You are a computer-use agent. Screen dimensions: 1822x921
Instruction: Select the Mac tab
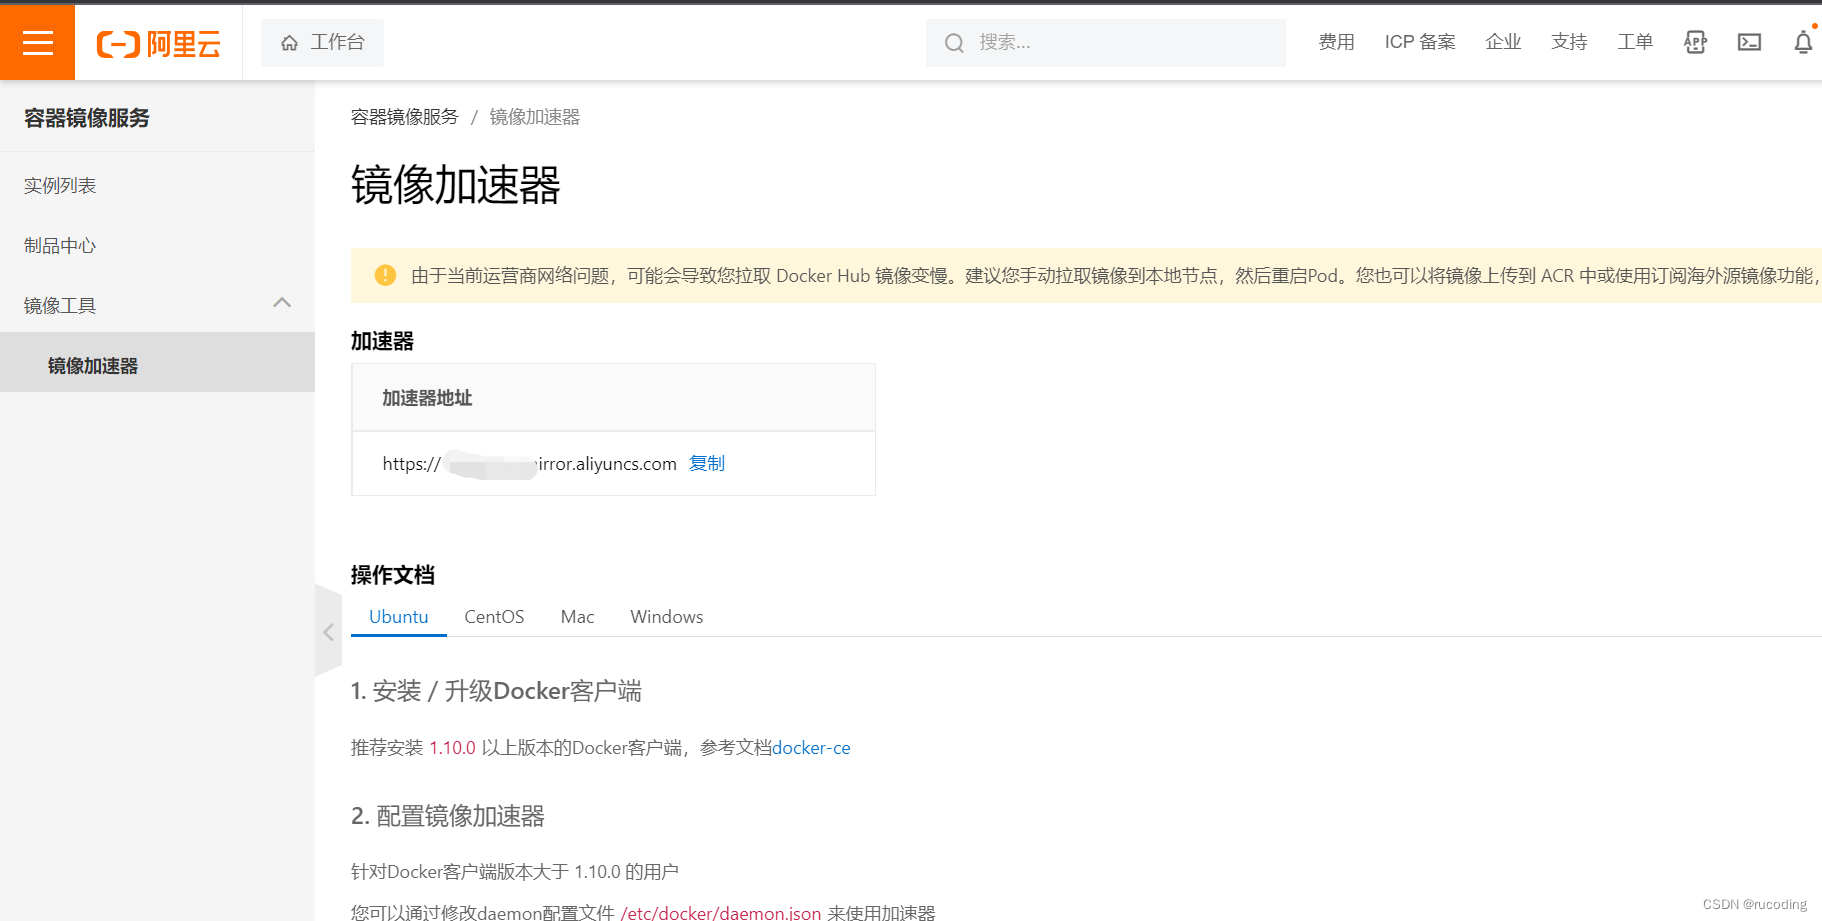click(x=577, y=617)
